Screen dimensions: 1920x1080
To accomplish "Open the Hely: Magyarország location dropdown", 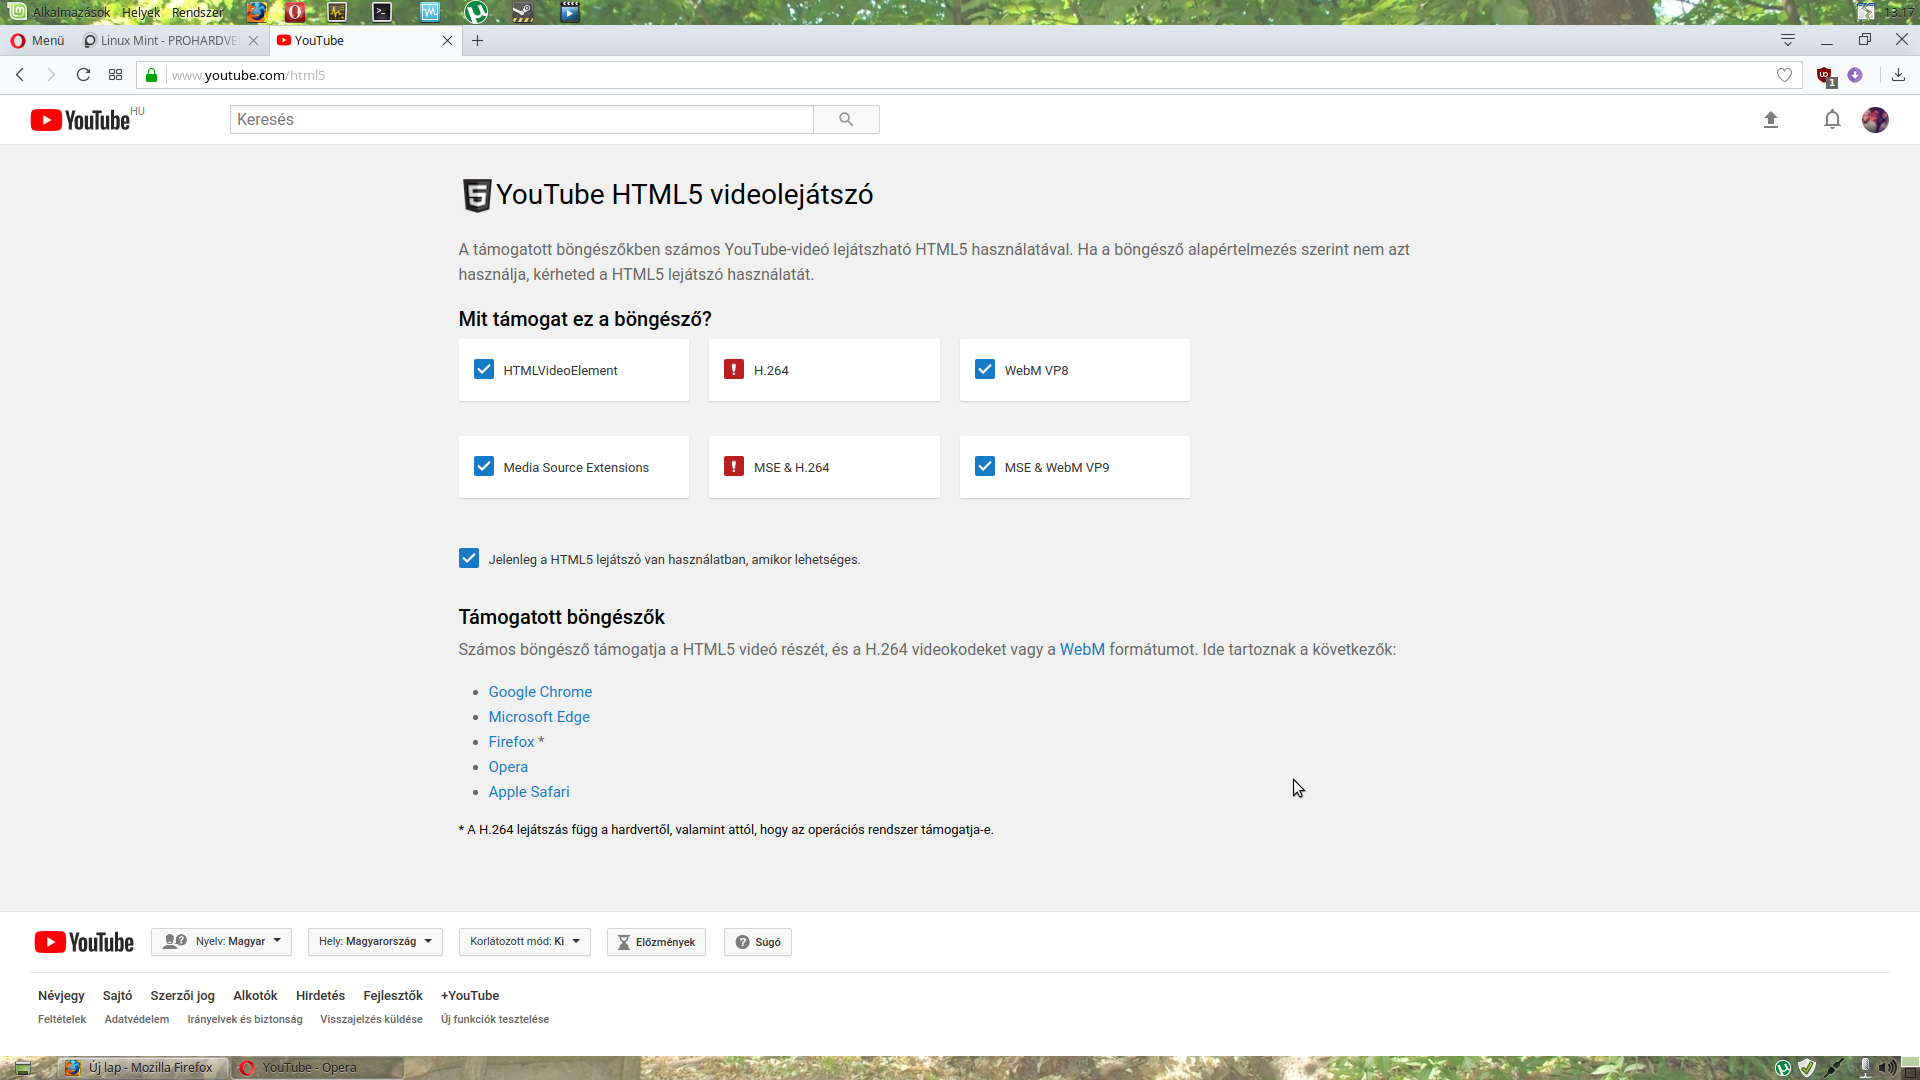I will point(375,942).
